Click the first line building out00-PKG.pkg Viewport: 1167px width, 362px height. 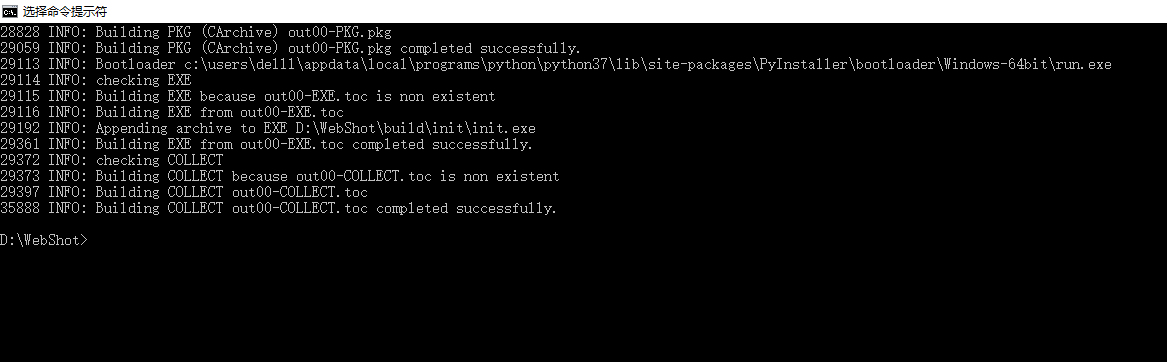point(196,33)
